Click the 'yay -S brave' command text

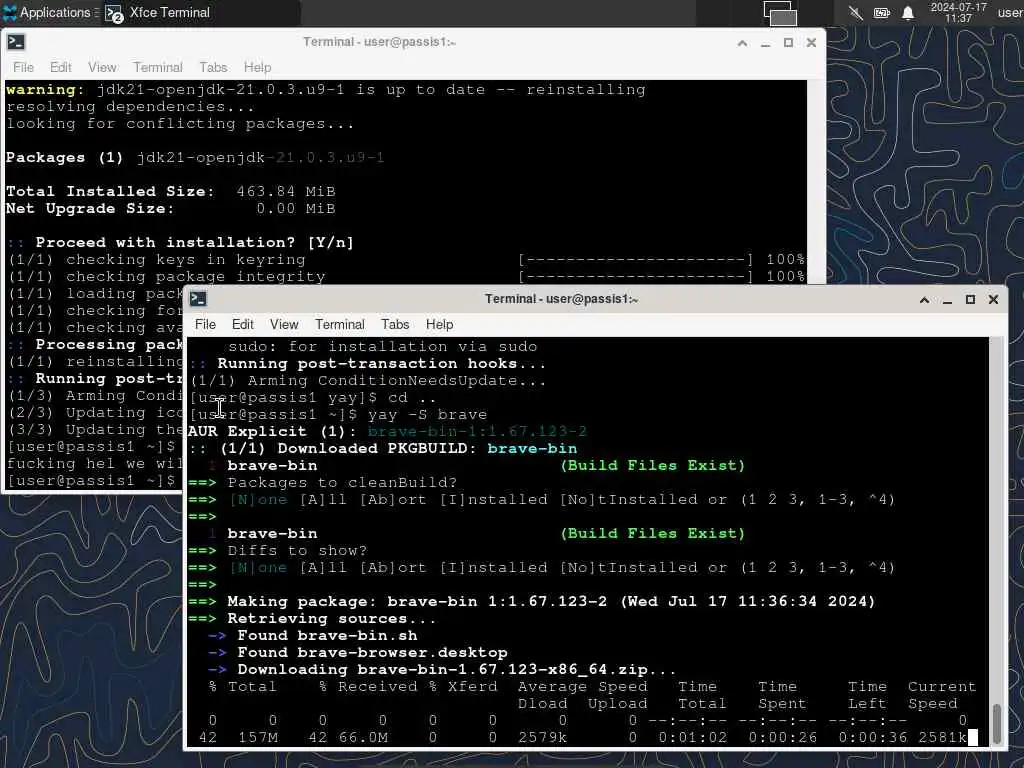[428, 415]
